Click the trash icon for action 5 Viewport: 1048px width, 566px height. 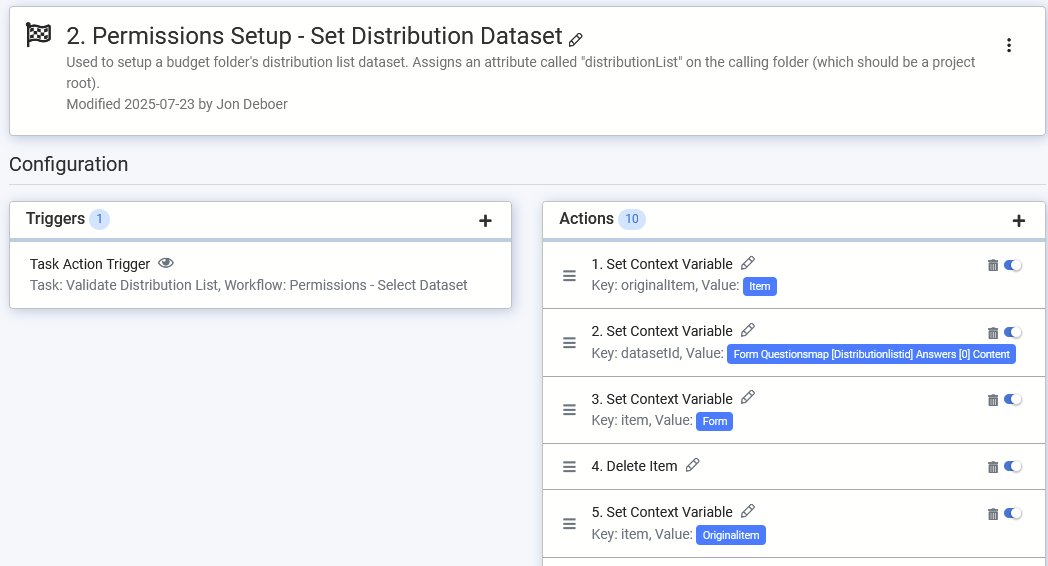(x=993, y=514)
